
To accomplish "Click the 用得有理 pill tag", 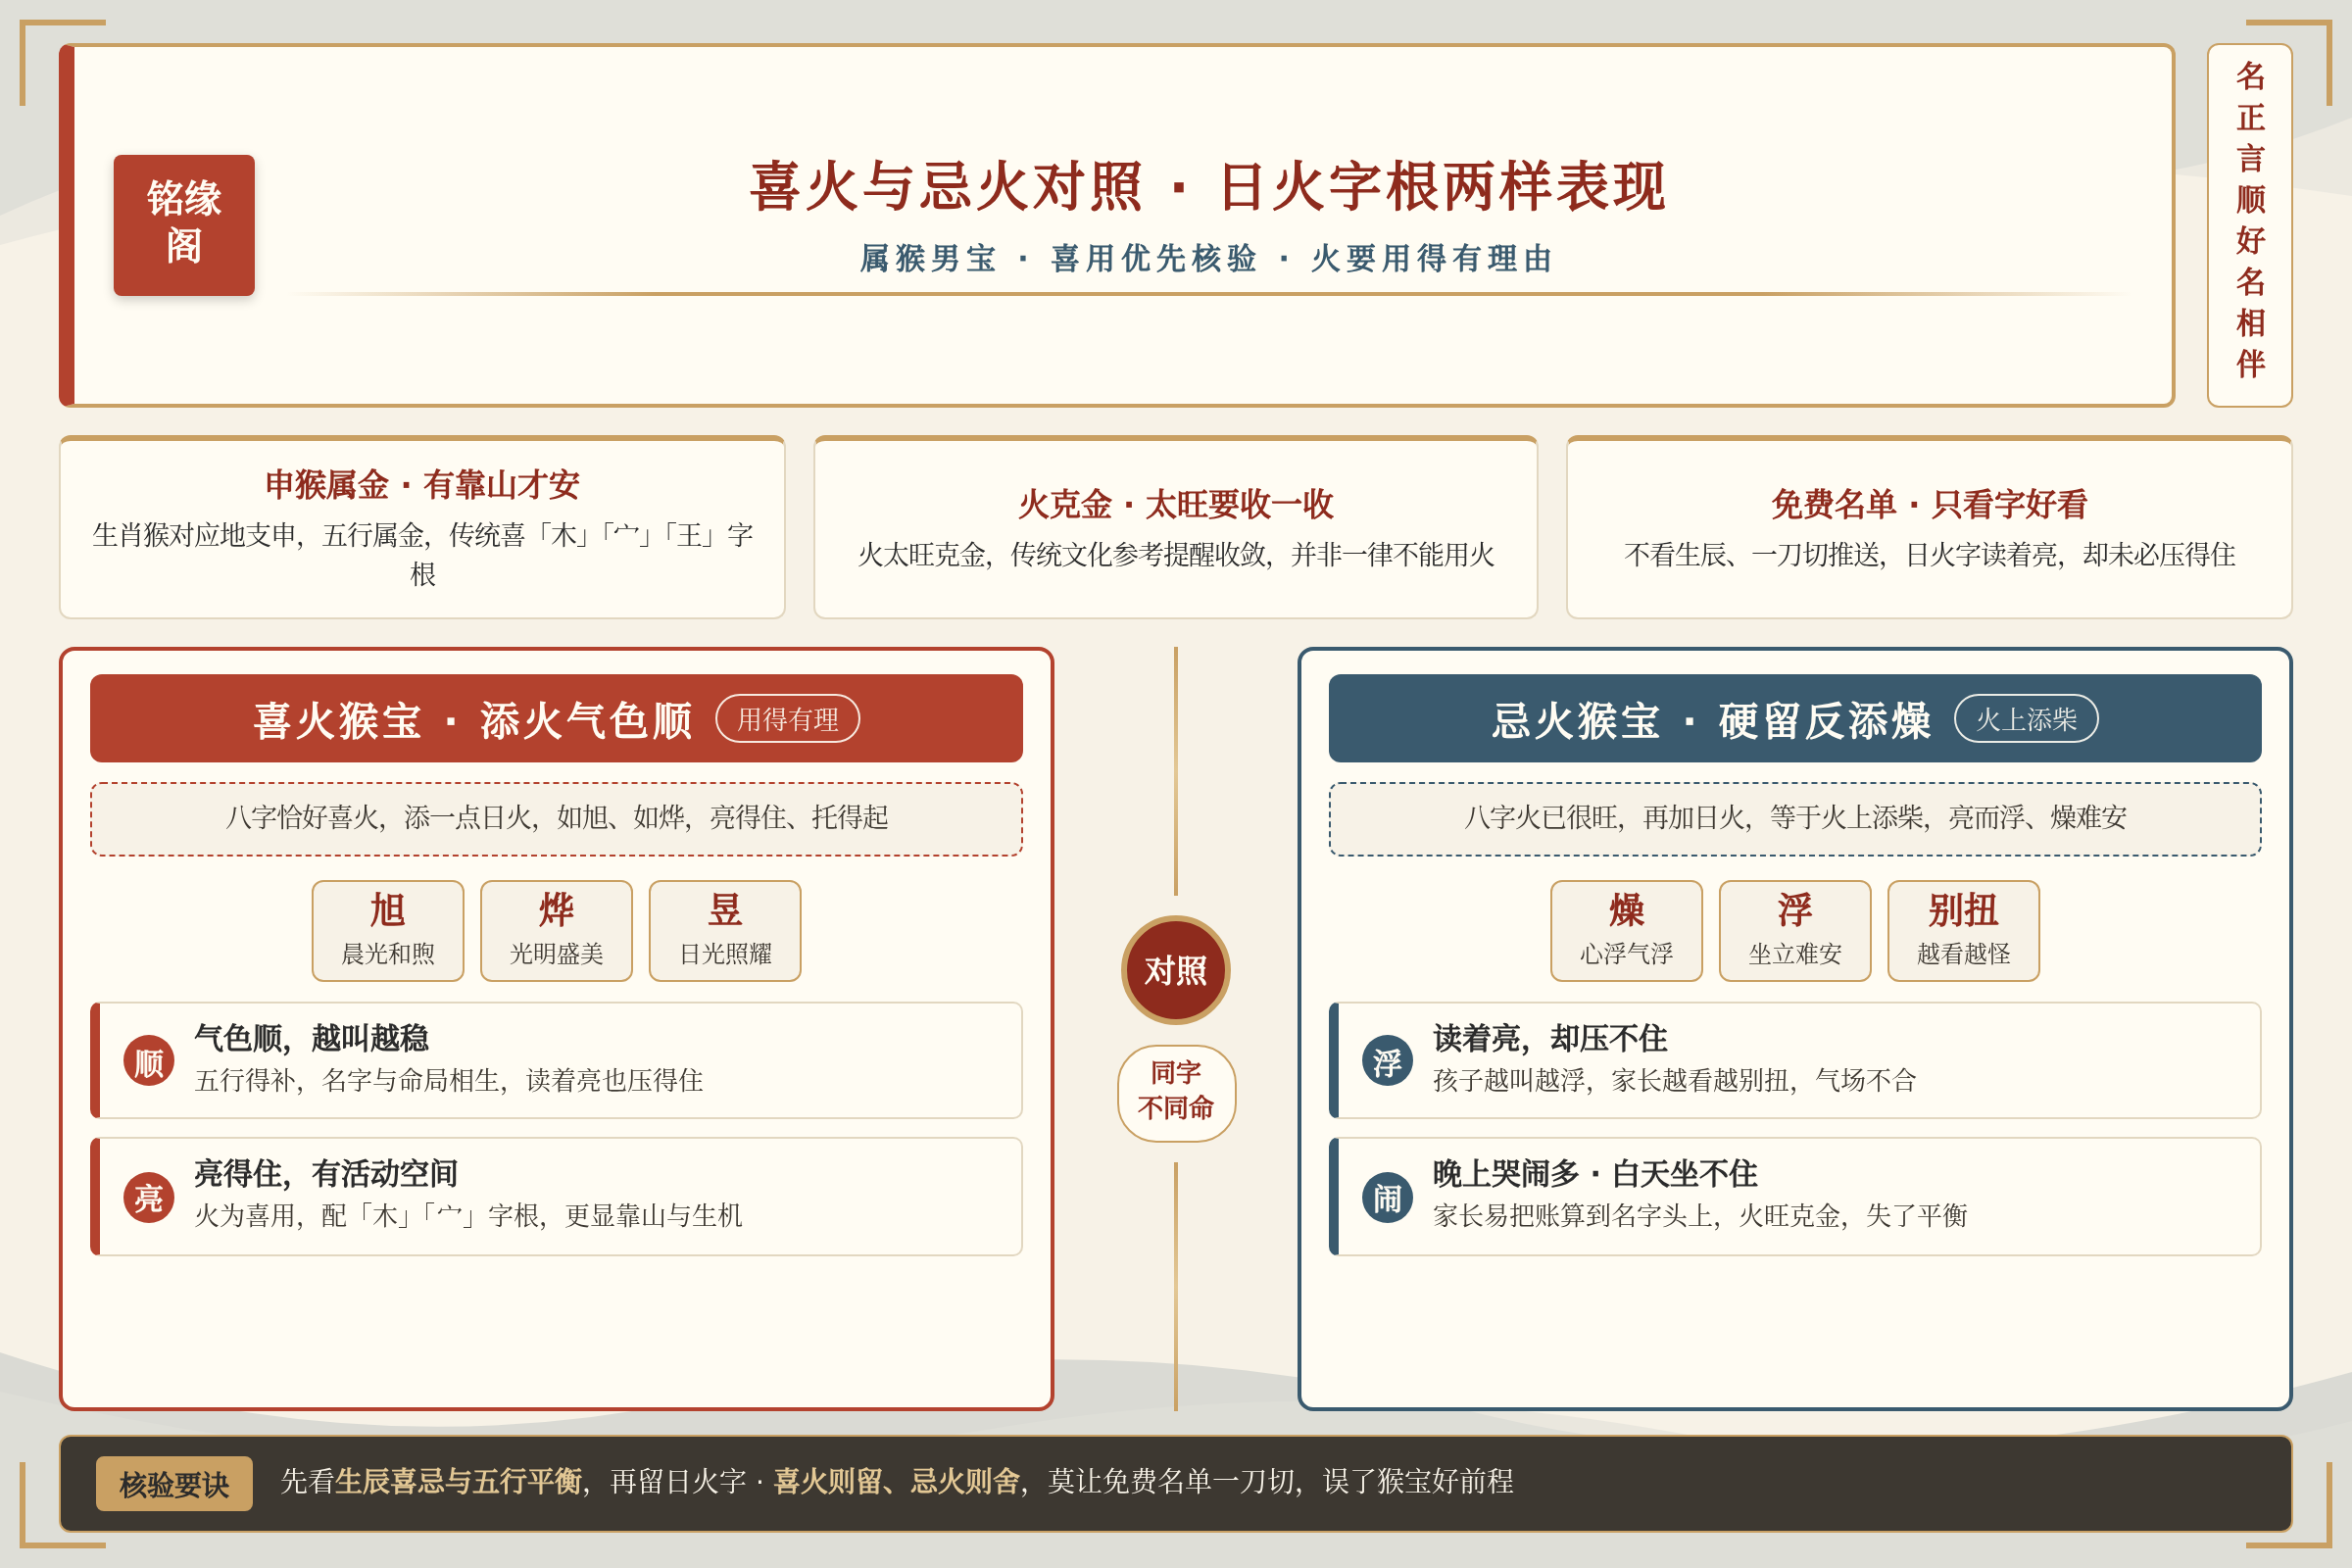I will 788,719.
